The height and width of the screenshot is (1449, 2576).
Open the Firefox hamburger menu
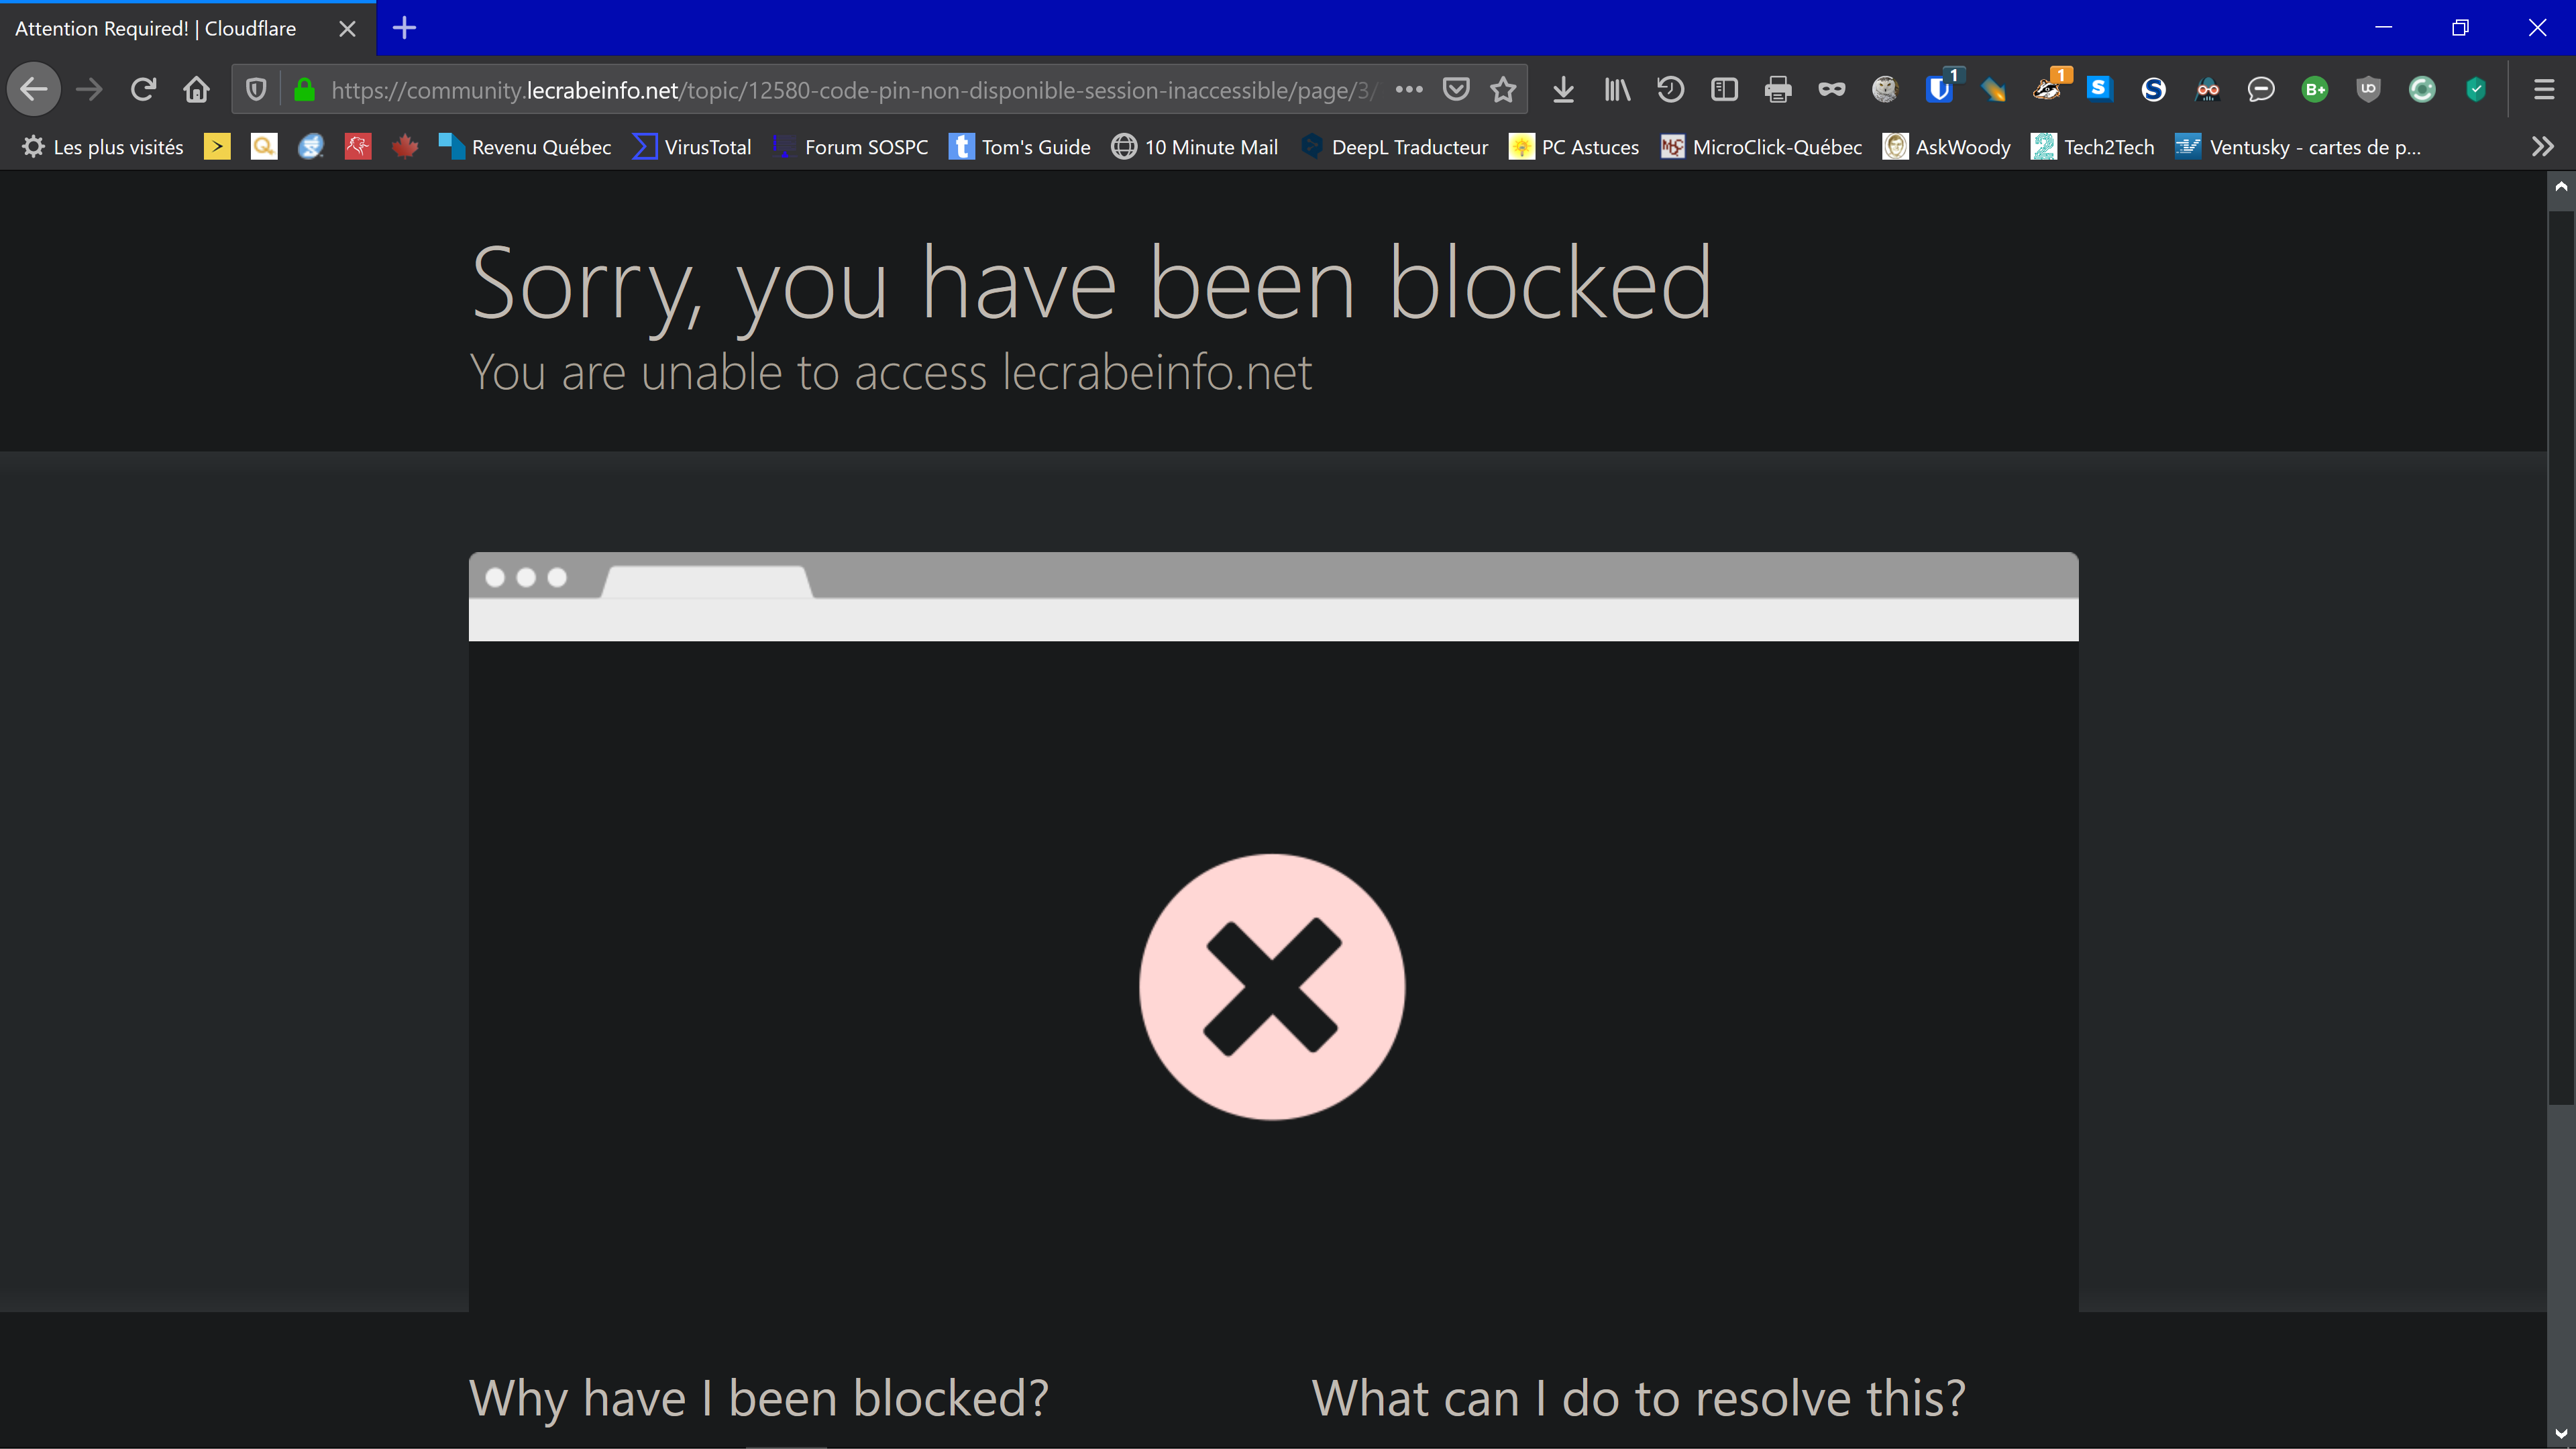click(2544, 90)
